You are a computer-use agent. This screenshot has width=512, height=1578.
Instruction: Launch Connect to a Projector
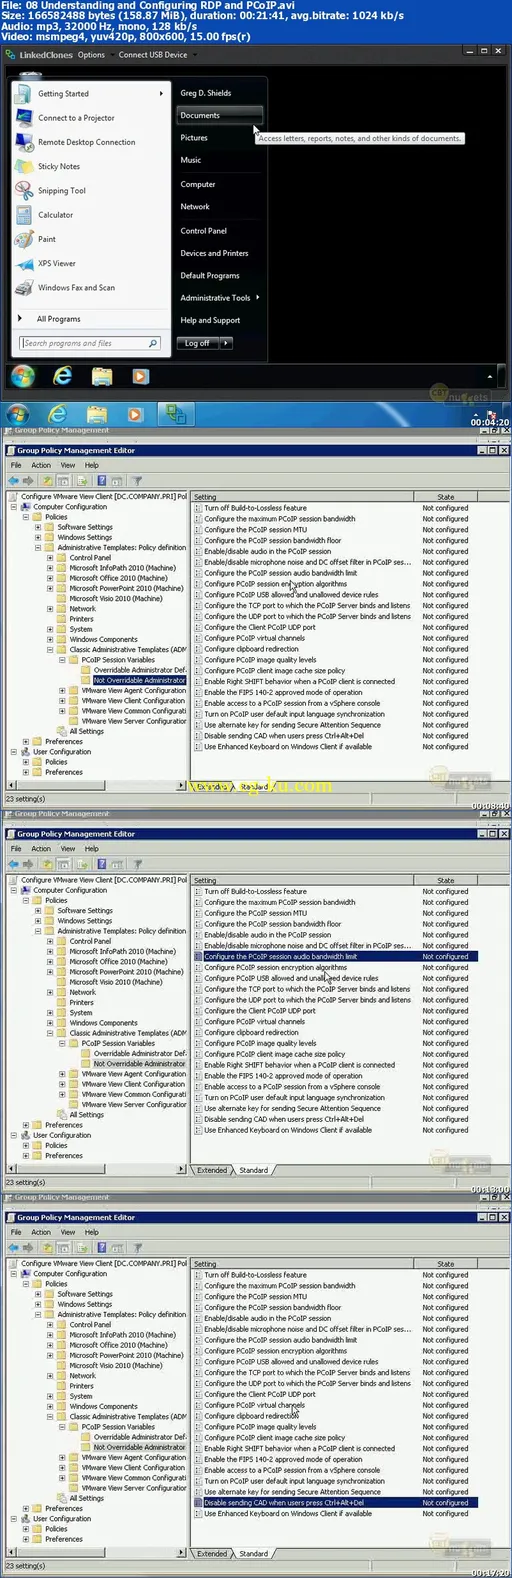click(76, 118)
